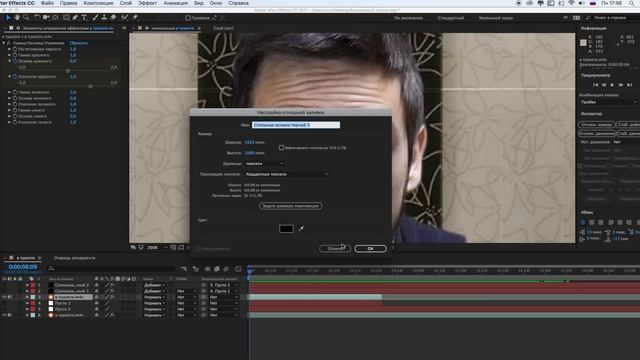Click the Задать размером композиции button
Screen dimensions: 640x360
click(x=291, y=206)
